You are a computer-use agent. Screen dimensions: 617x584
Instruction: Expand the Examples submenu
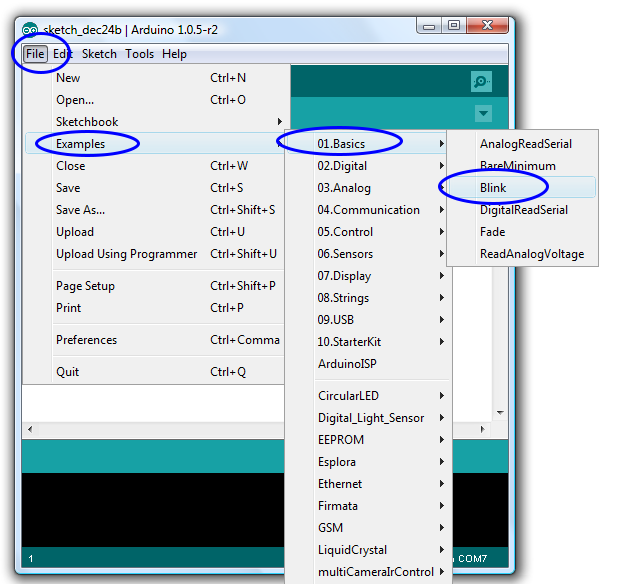[x=156, y=144]
